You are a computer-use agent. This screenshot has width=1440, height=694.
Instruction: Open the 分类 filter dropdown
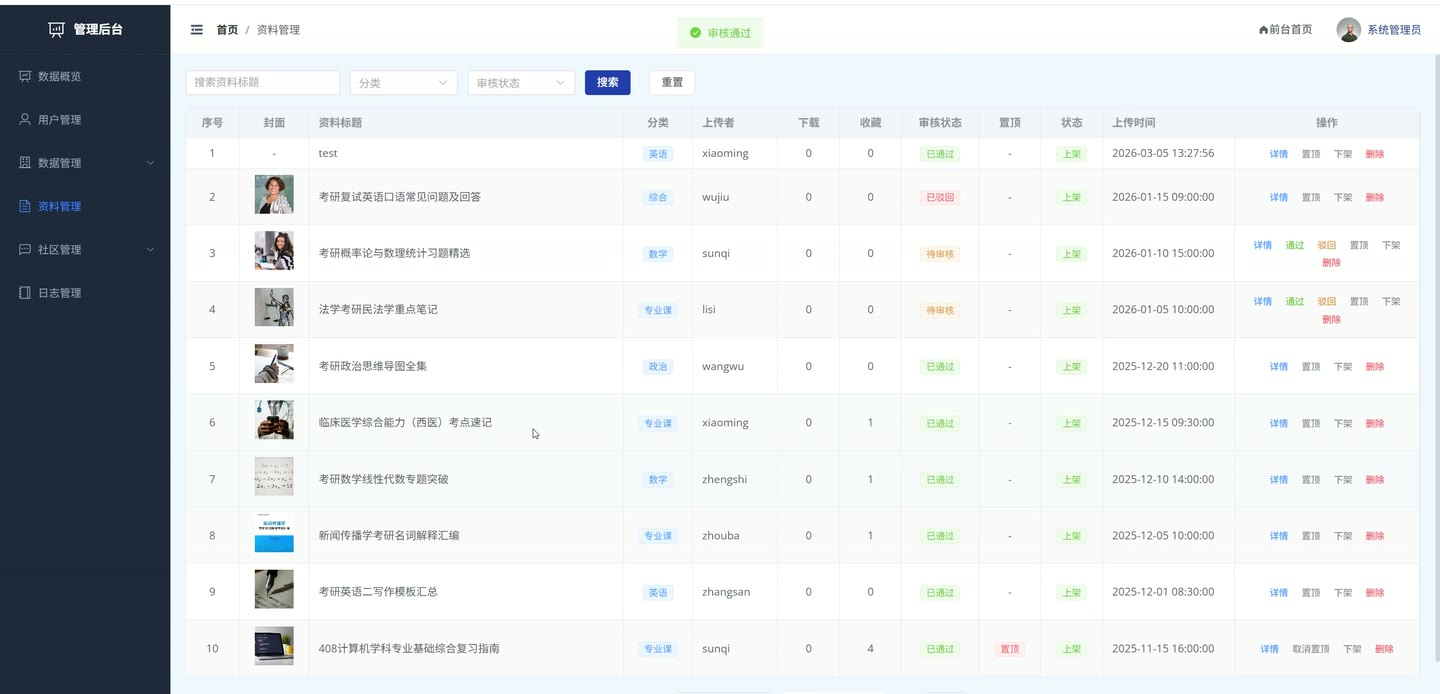tap(404, 83)
